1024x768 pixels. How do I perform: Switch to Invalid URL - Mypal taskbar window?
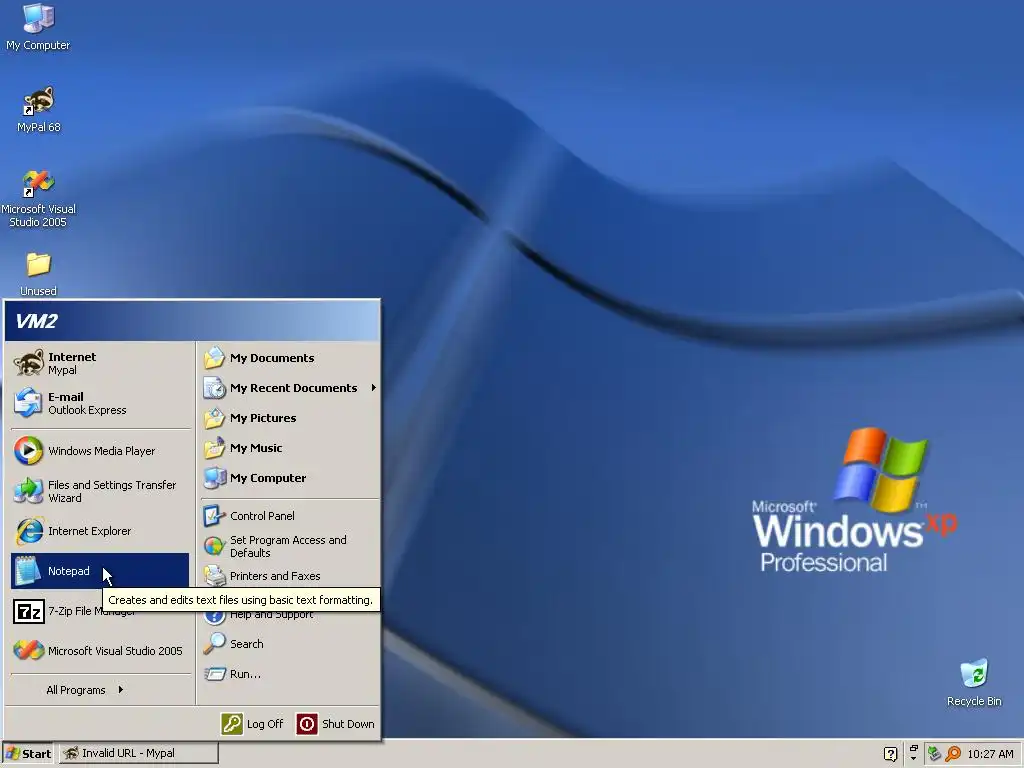pos(138,754)
